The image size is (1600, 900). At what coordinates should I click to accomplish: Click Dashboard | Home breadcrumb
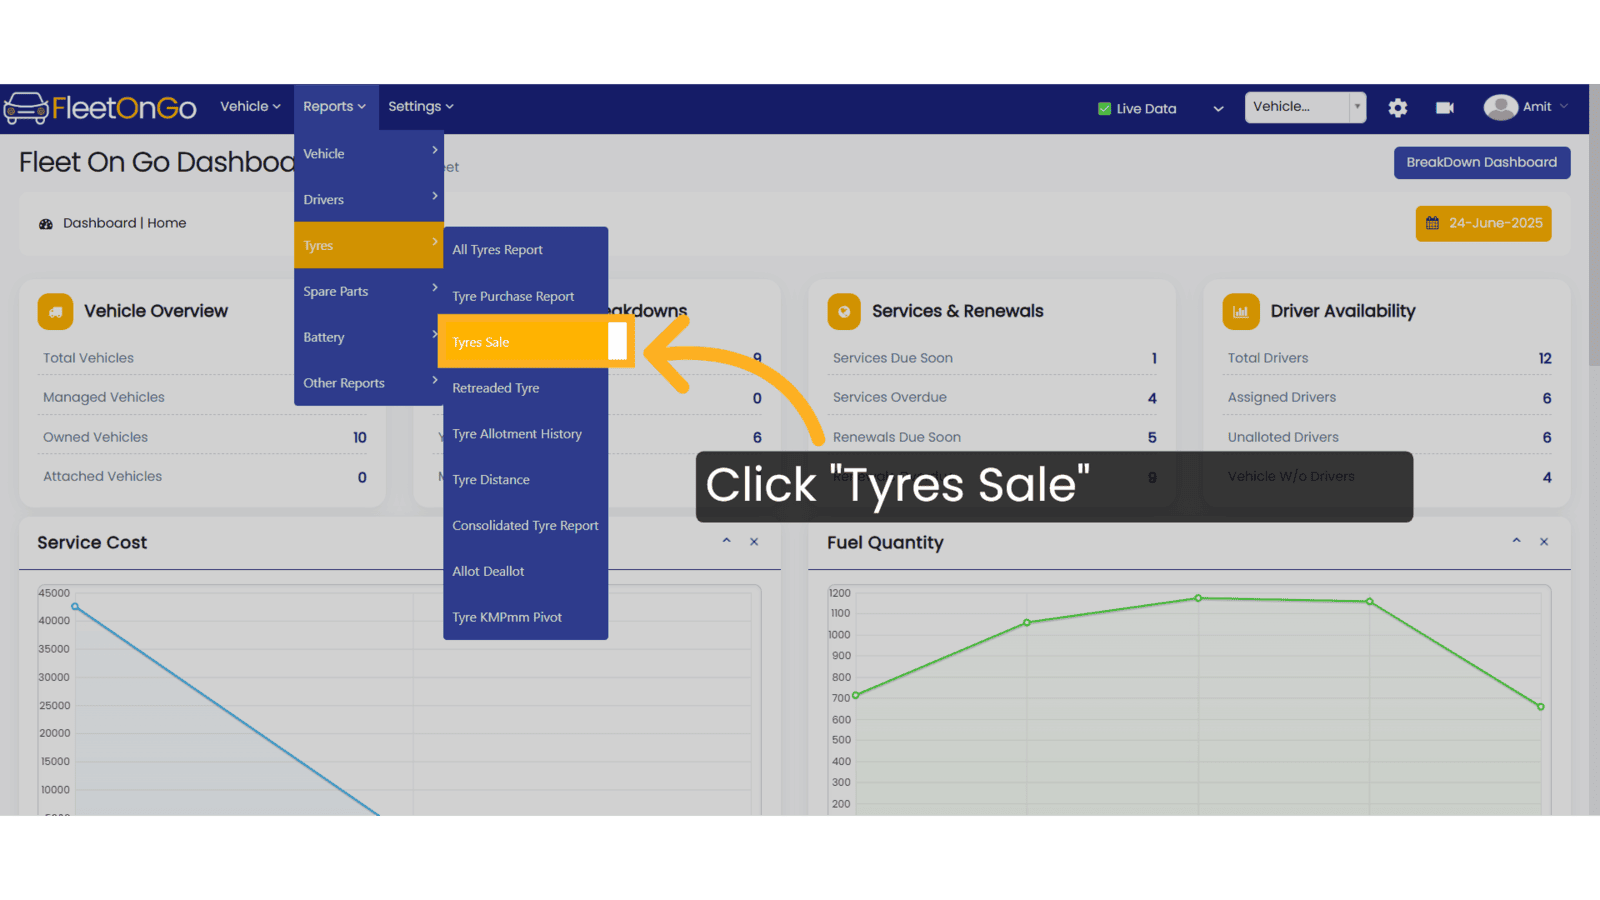point(124,223)
